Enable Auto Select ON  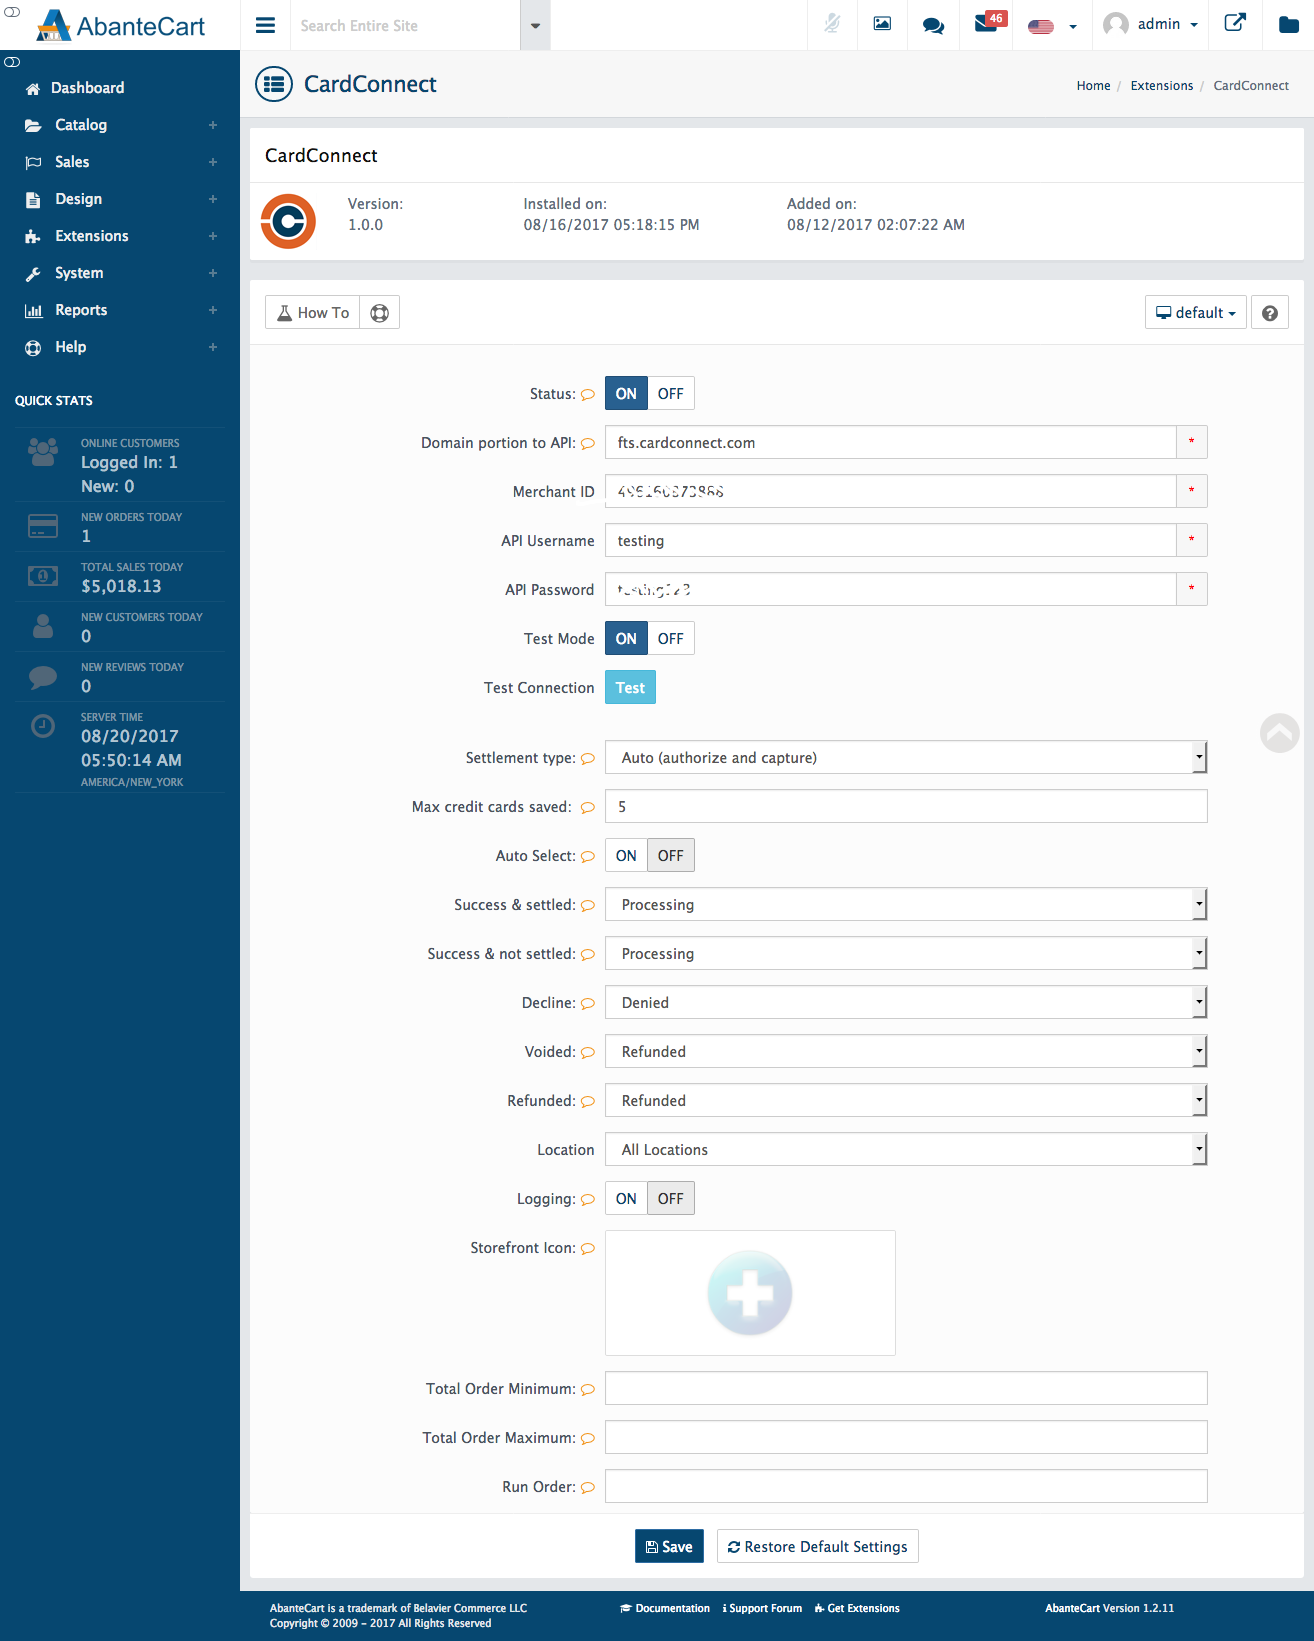click(626, 856)
